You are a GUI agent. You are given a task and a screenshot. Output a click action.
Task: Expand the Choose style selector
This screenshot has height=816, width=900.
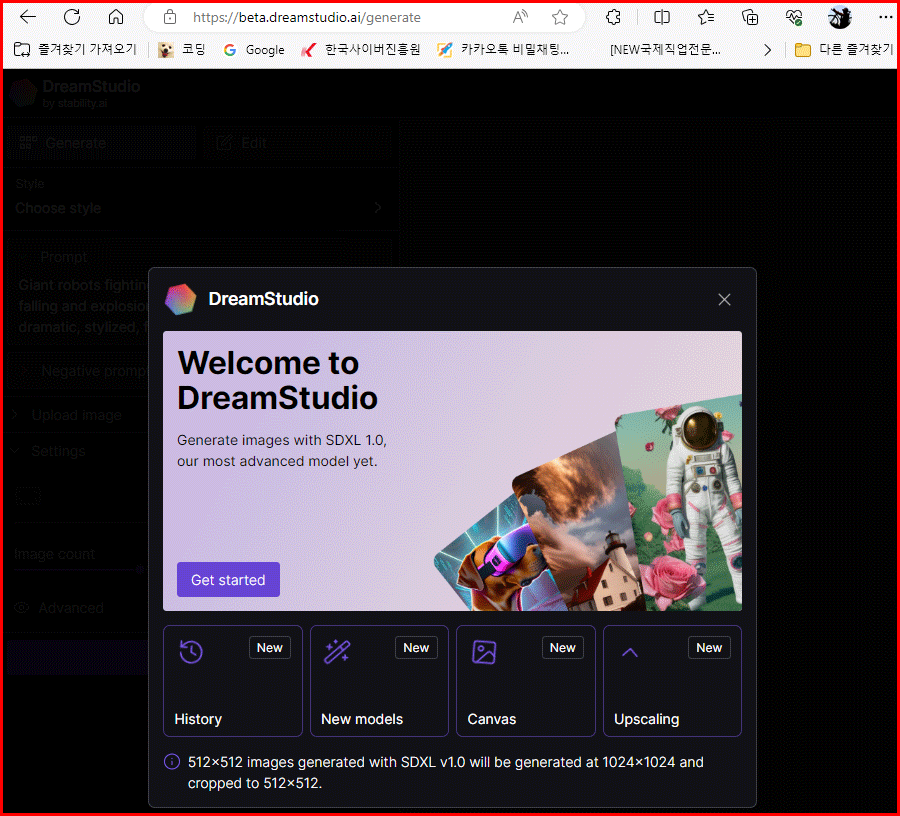(x=199, y=208)
